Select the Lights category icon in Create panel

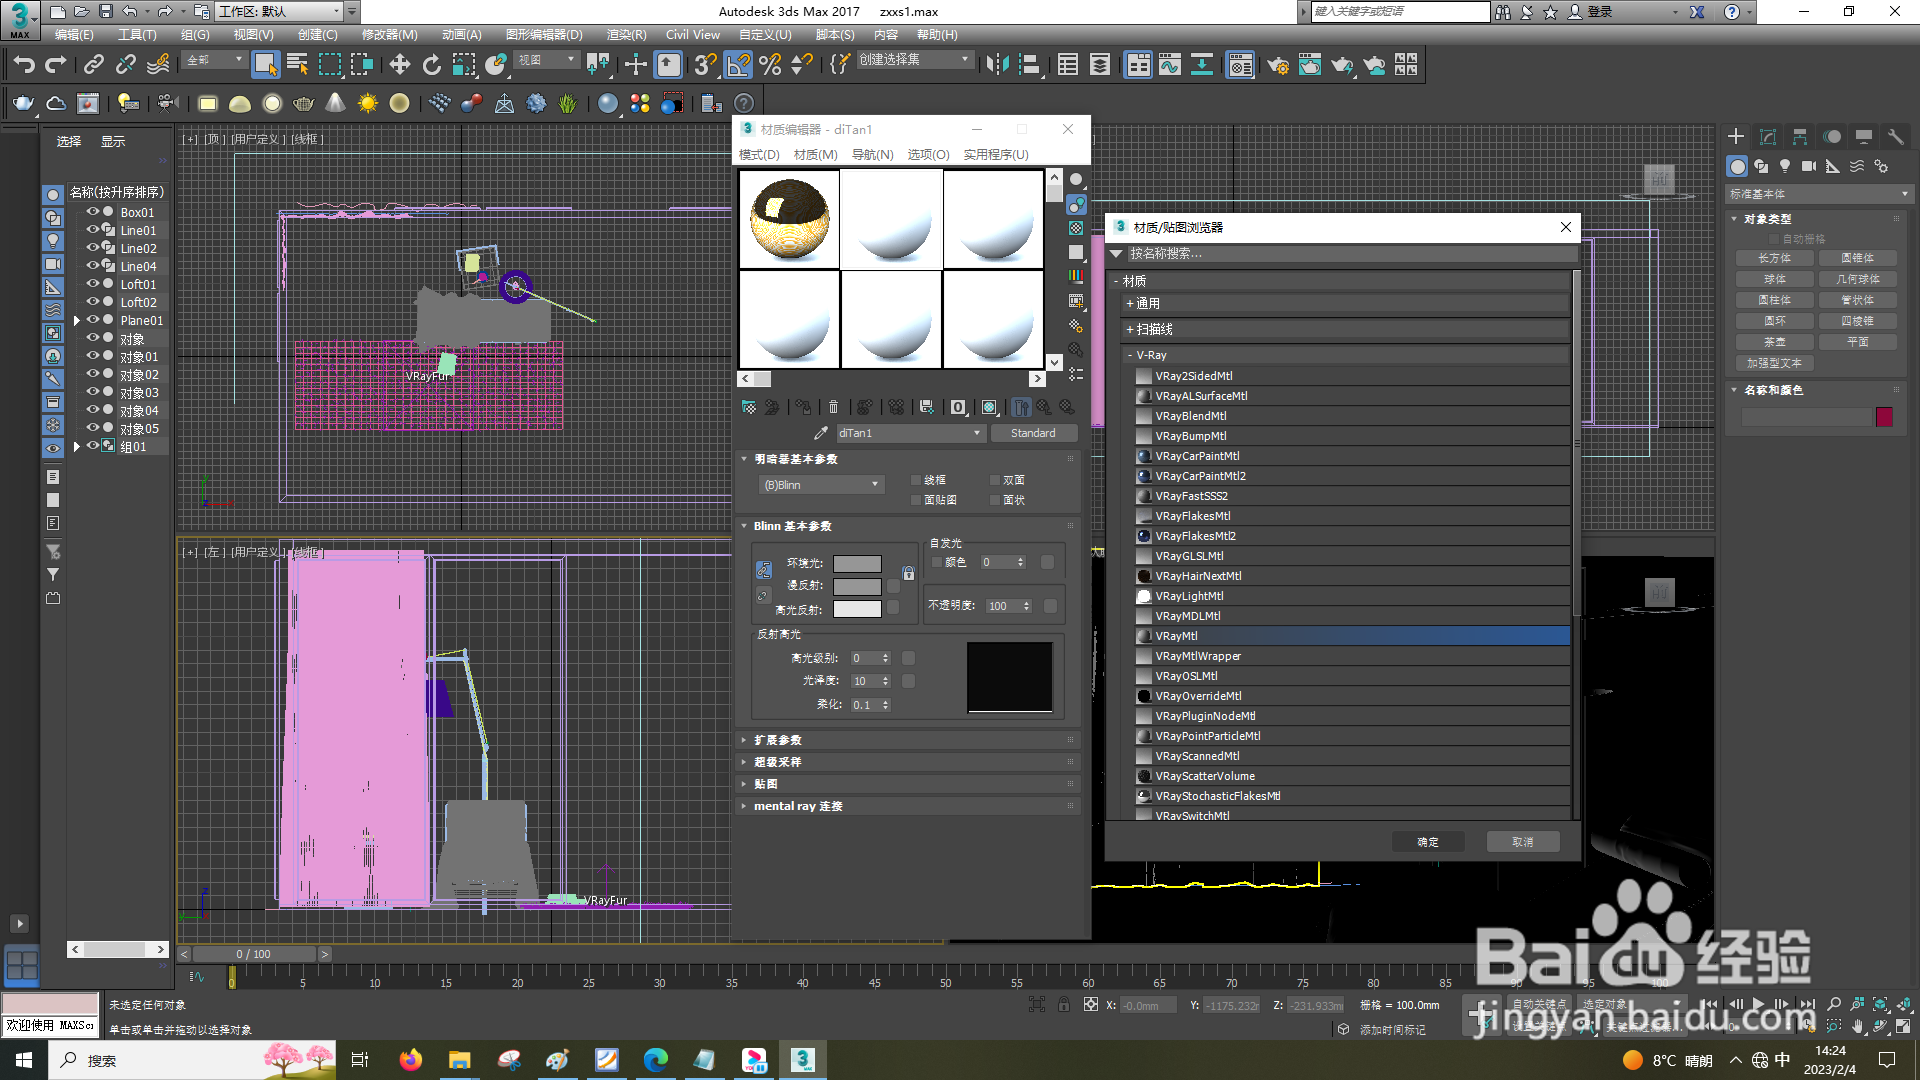pyautogui.click(x=1785, y=166)
